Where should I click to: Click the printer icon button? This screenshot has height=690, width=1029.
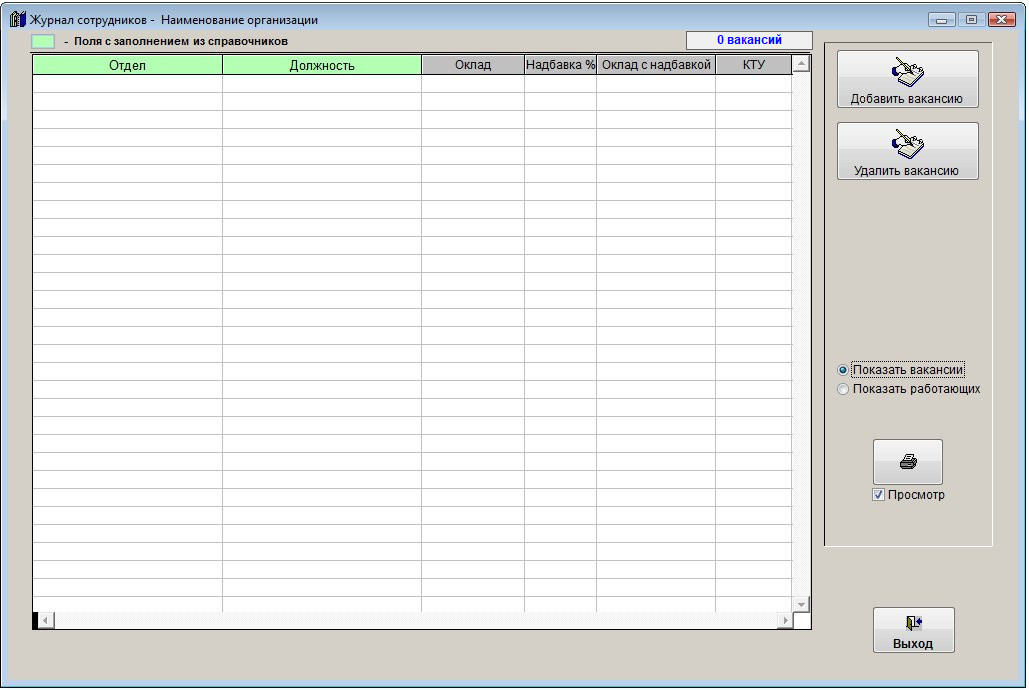908,462
